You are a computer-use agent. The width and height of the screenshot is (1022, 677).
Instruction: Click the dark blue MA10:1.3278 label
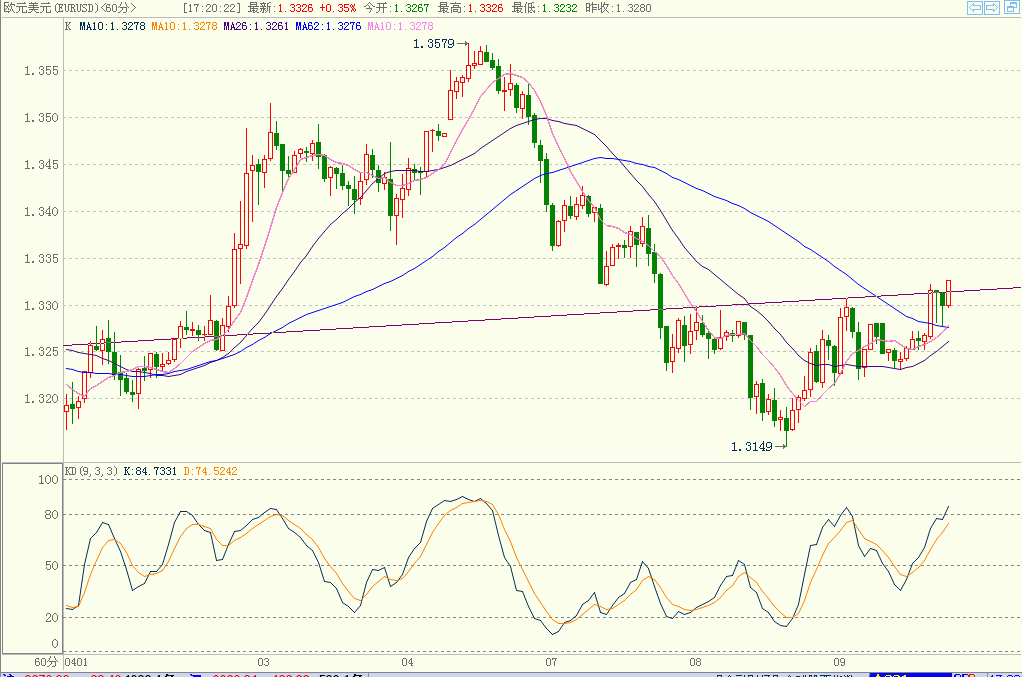[x=112, y=26]
